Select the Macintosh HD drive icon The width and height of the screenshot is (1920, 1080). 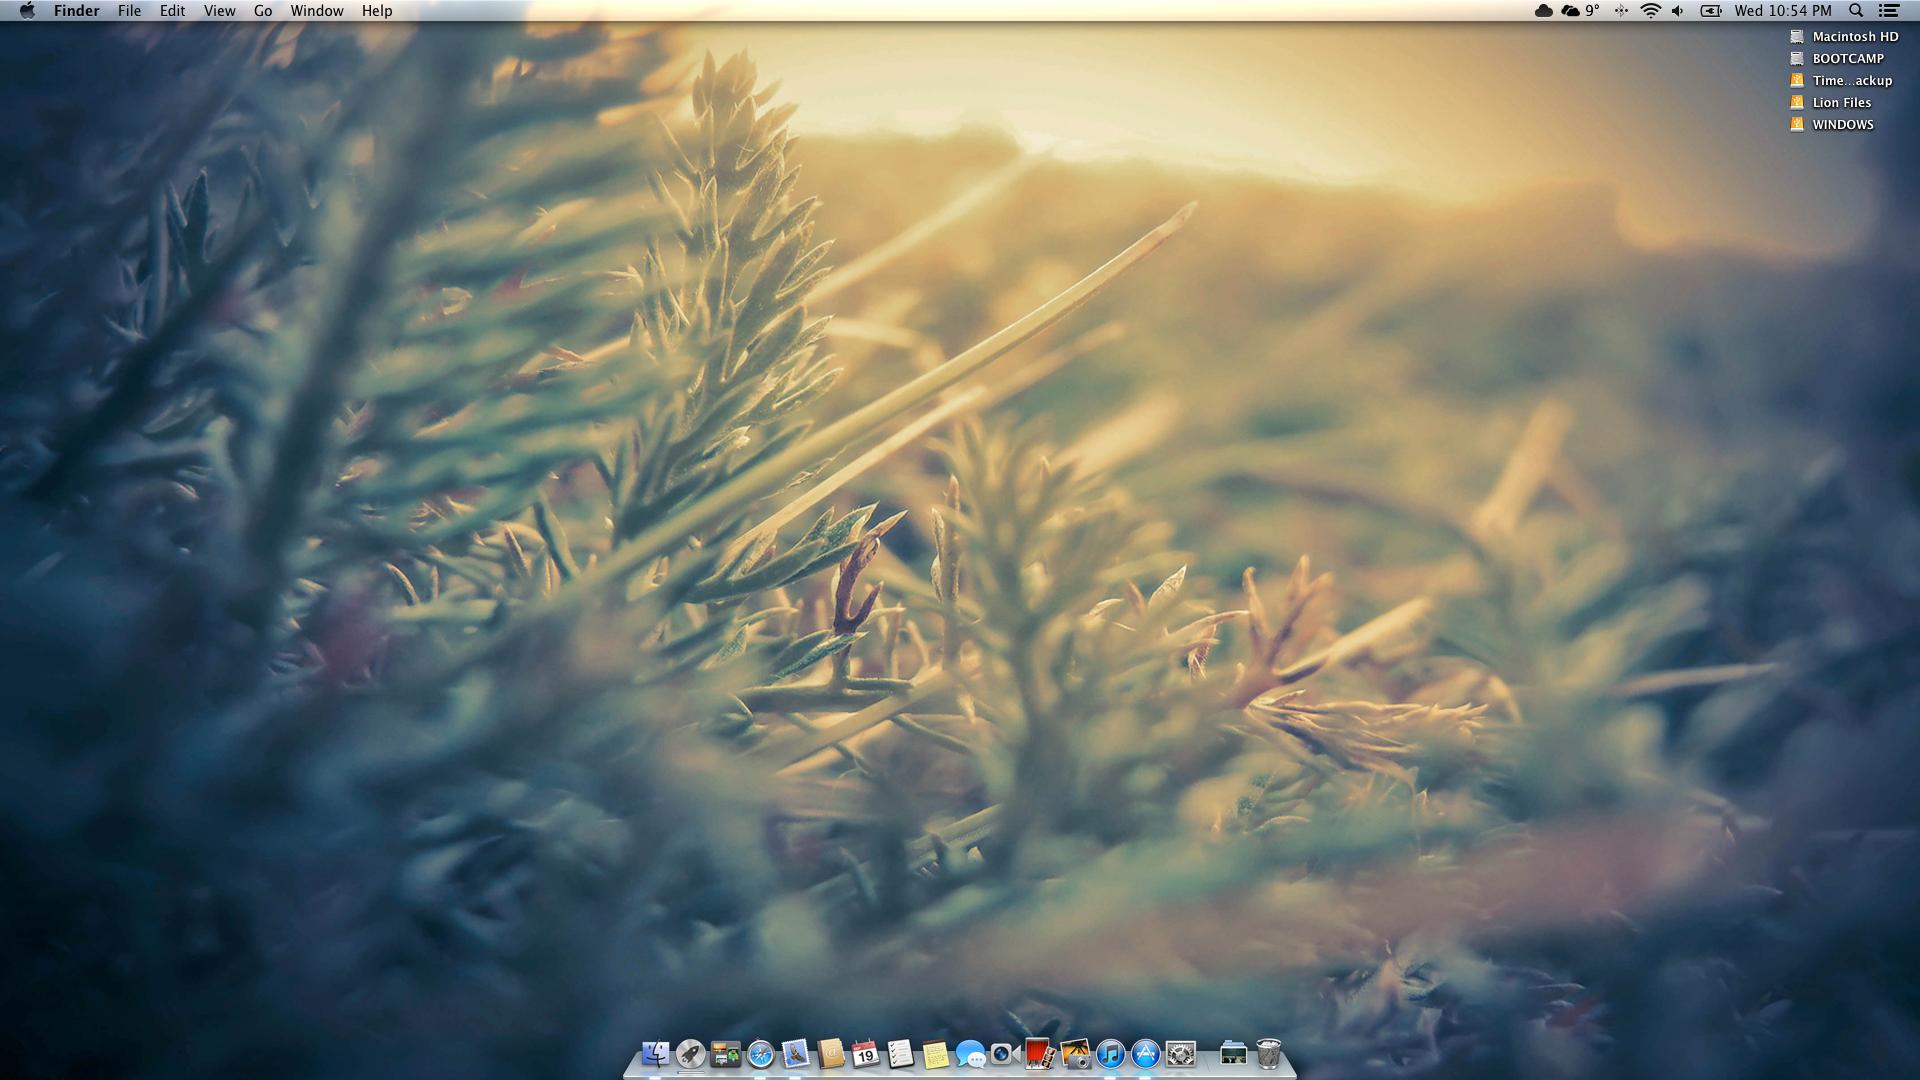point(1796,36)
